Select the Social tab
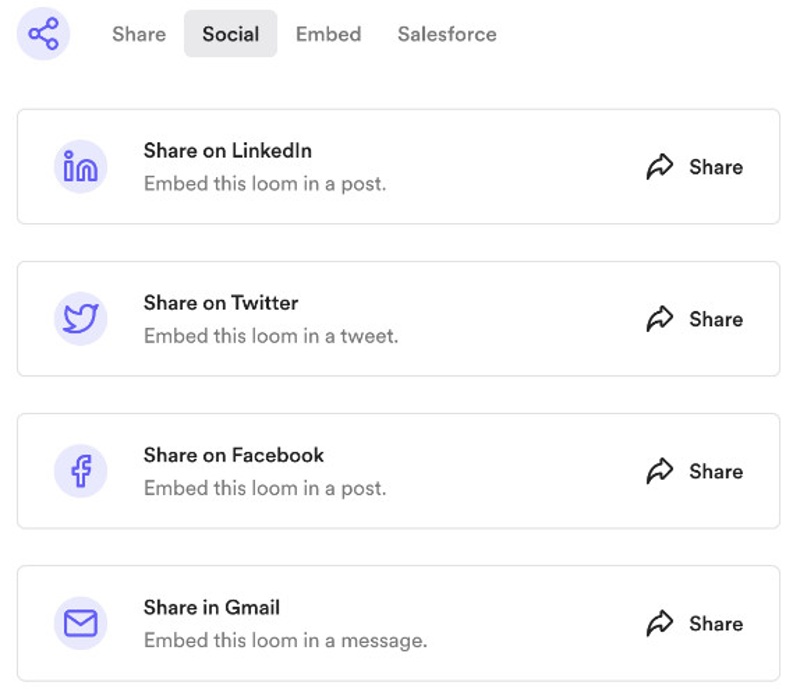The image size is (800, 689). 231,34
